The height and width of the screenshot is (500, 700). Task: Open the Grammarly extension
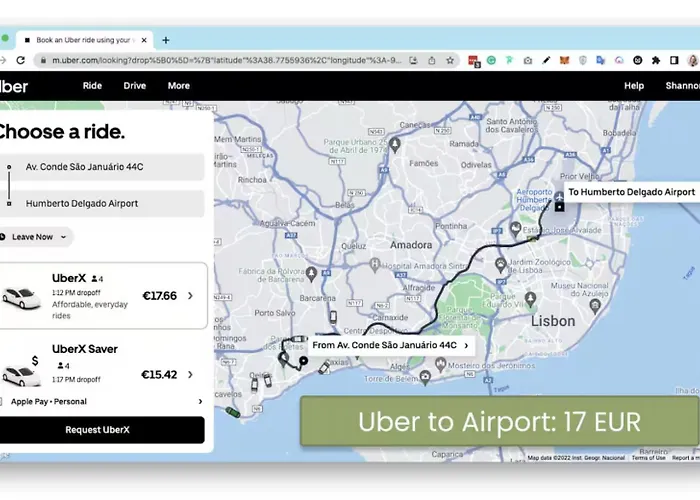tap(491, 60)
